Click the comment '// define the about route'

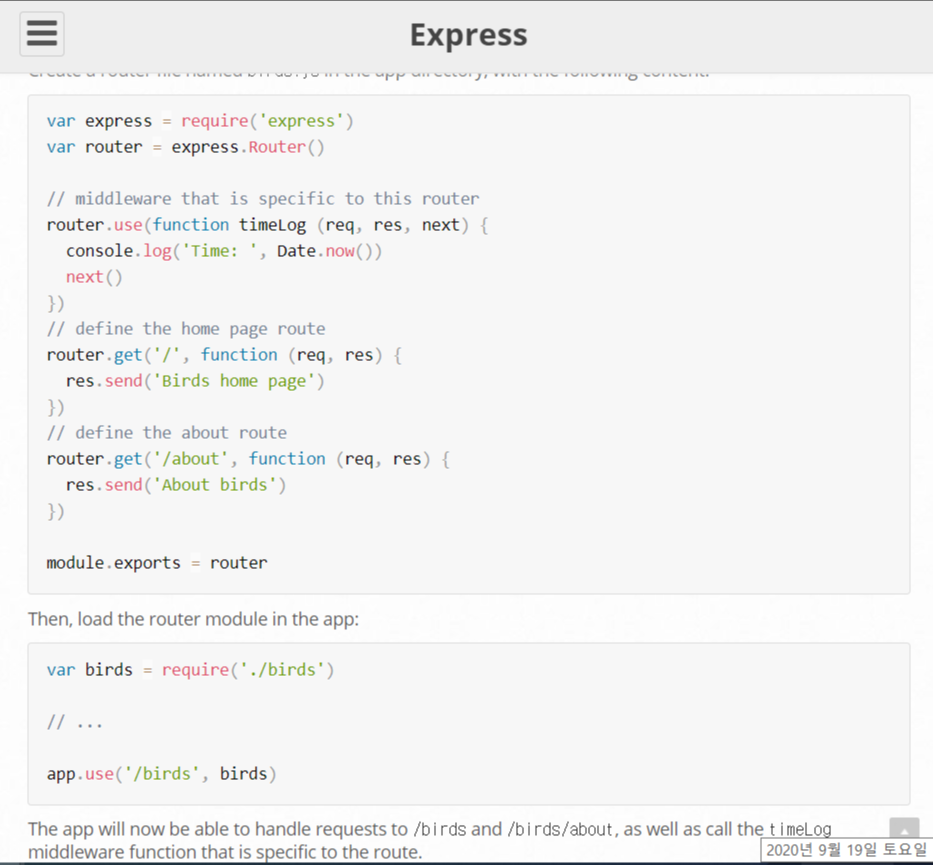[x=167, y=432]
